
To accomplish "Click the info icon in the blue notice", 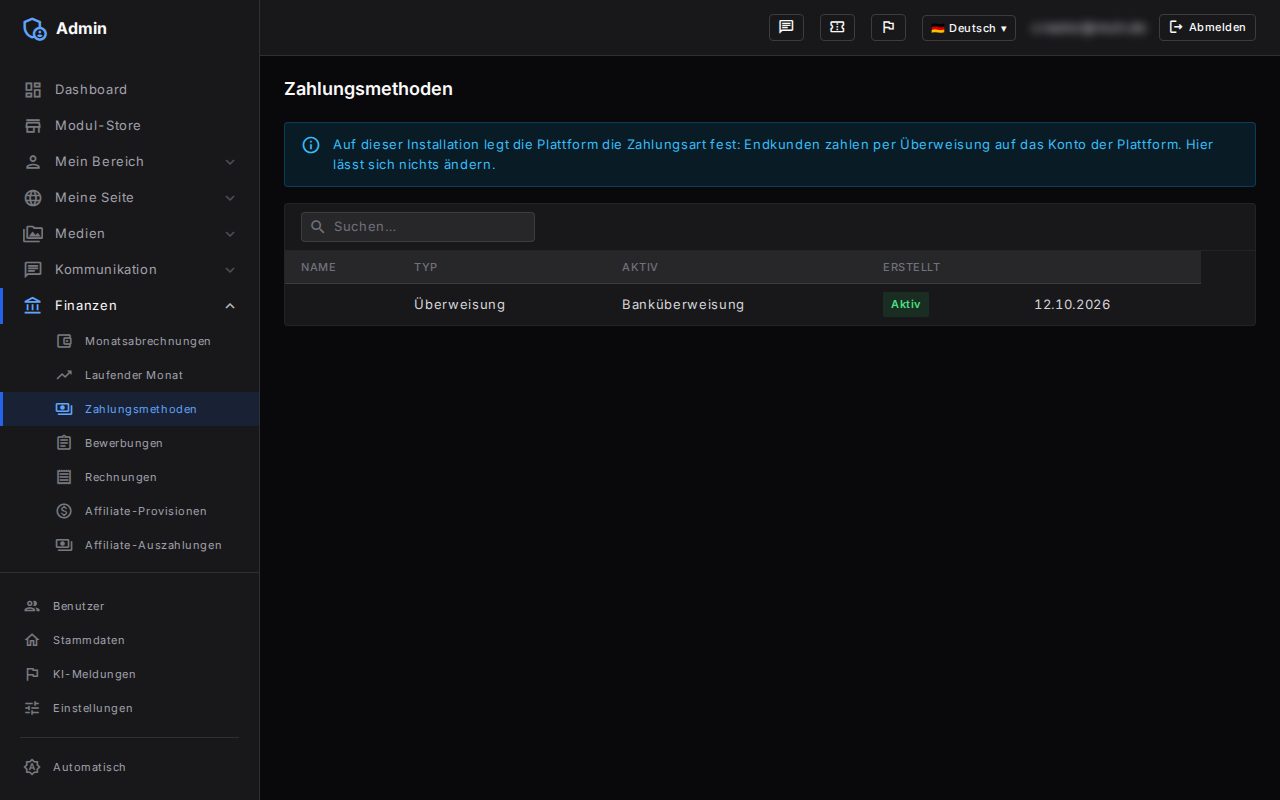I will click(x=311, y=145).
